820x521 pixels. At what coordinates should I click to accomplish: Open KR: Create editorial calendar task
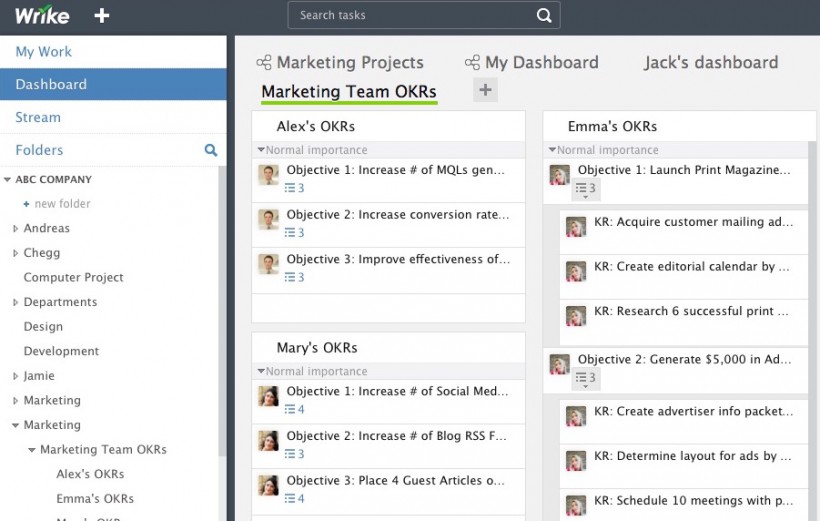[x=692, y=266]
